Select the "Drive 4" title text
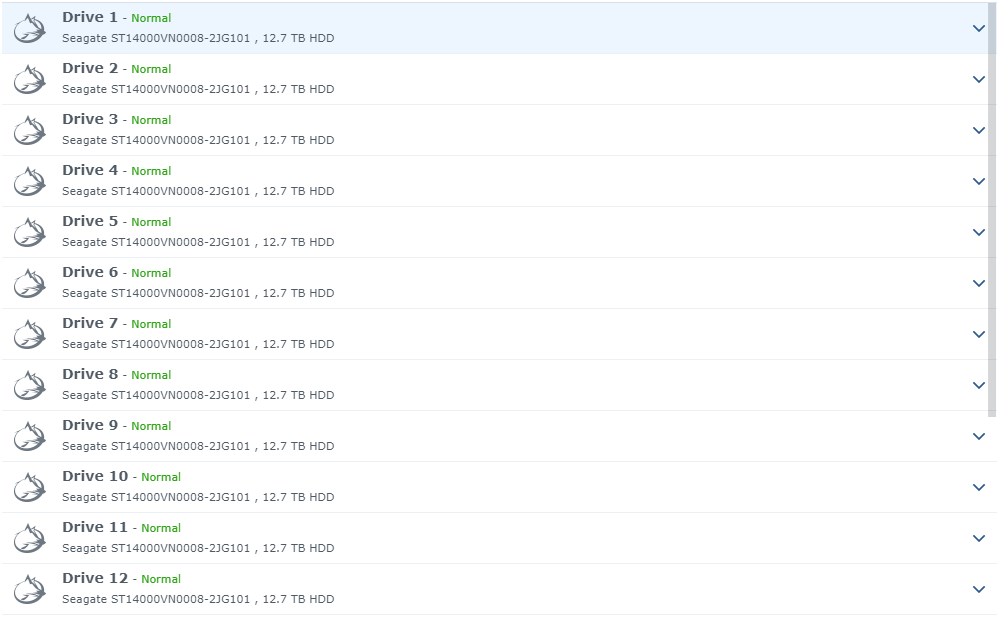This screenshot has height=619, width=1008. (90, 170)
